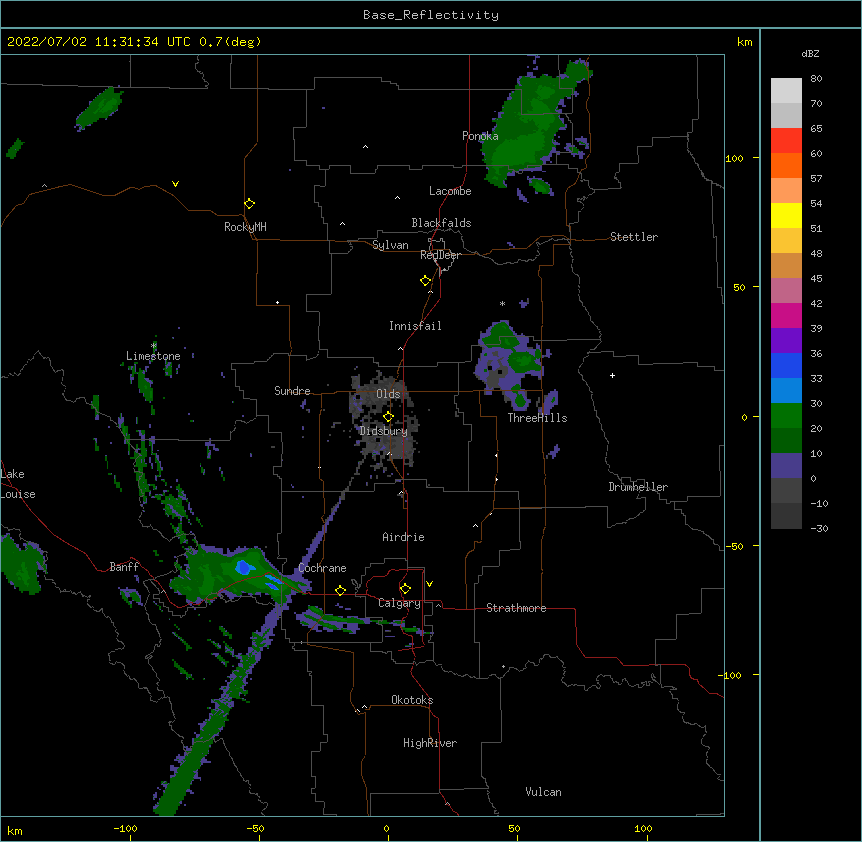Click the HighRiver label
The image size is (862, 842).
coord(430,743)
